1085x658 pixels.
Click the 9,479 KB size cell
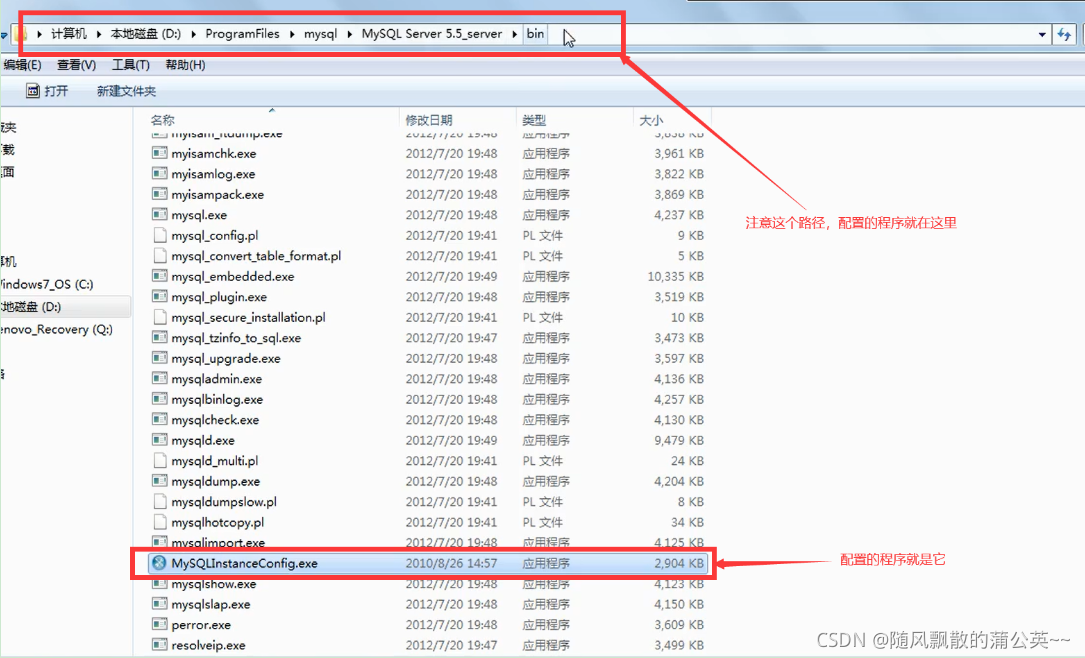(679, 440)
